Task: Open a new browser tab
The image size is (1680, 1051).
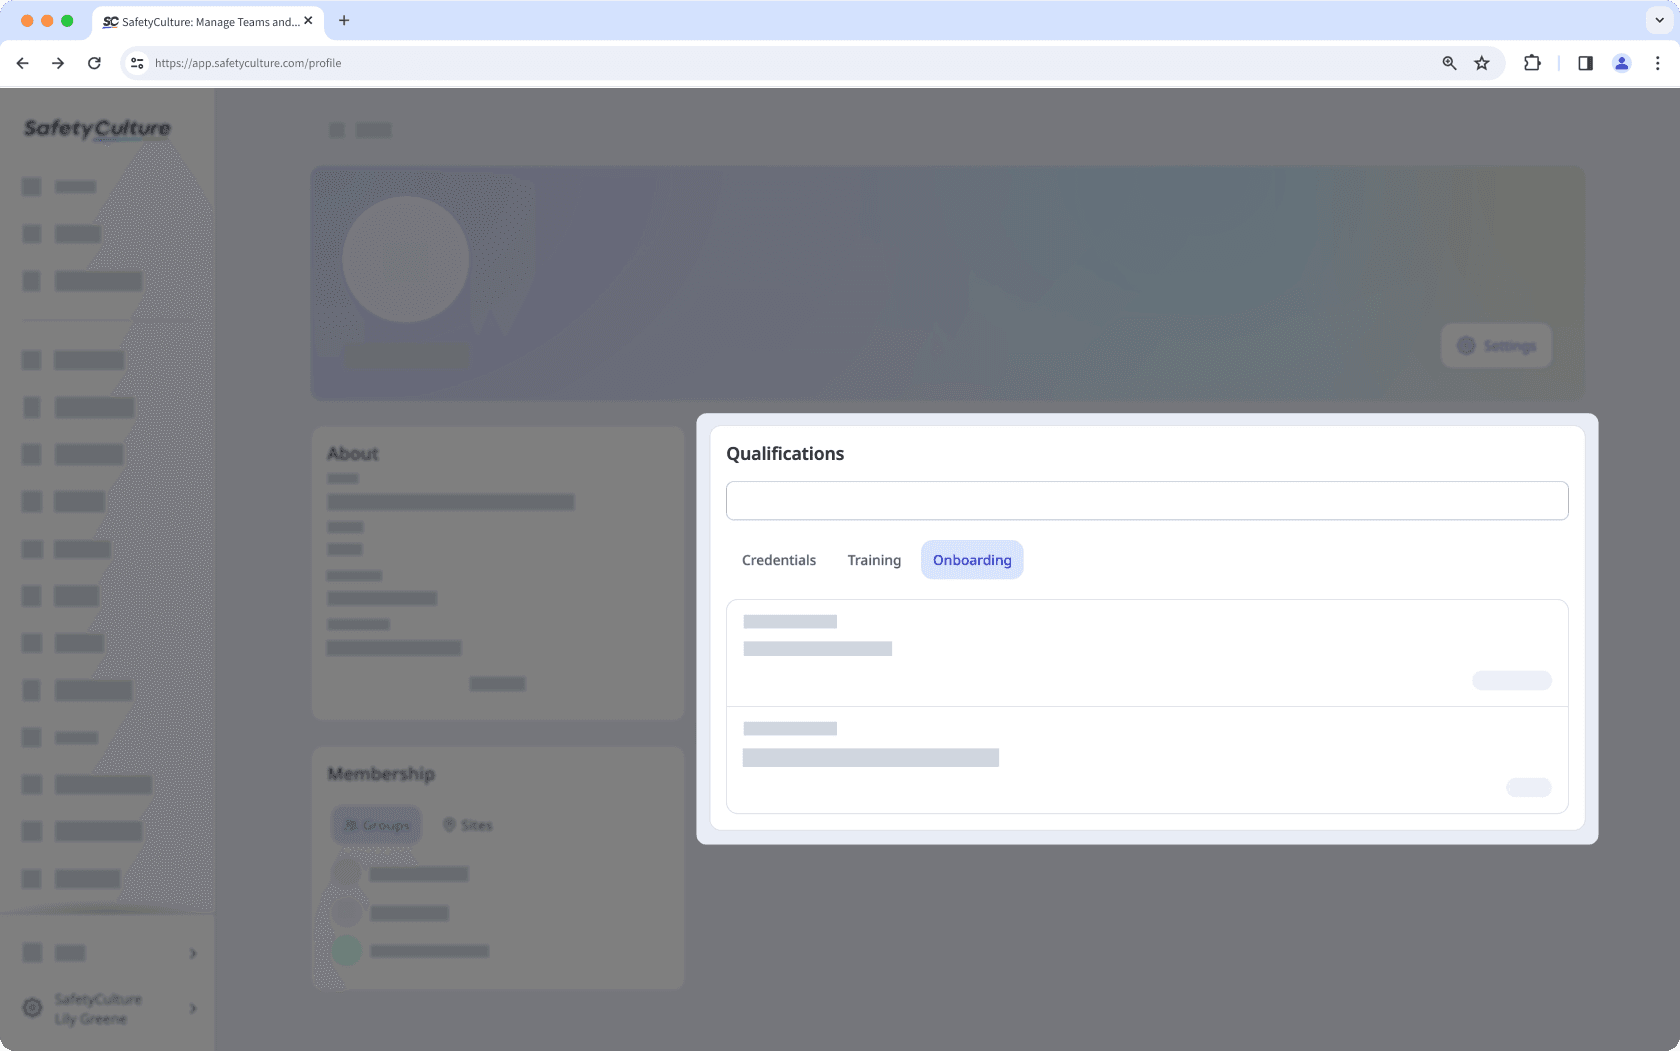Action: click(x=344, y=20)
